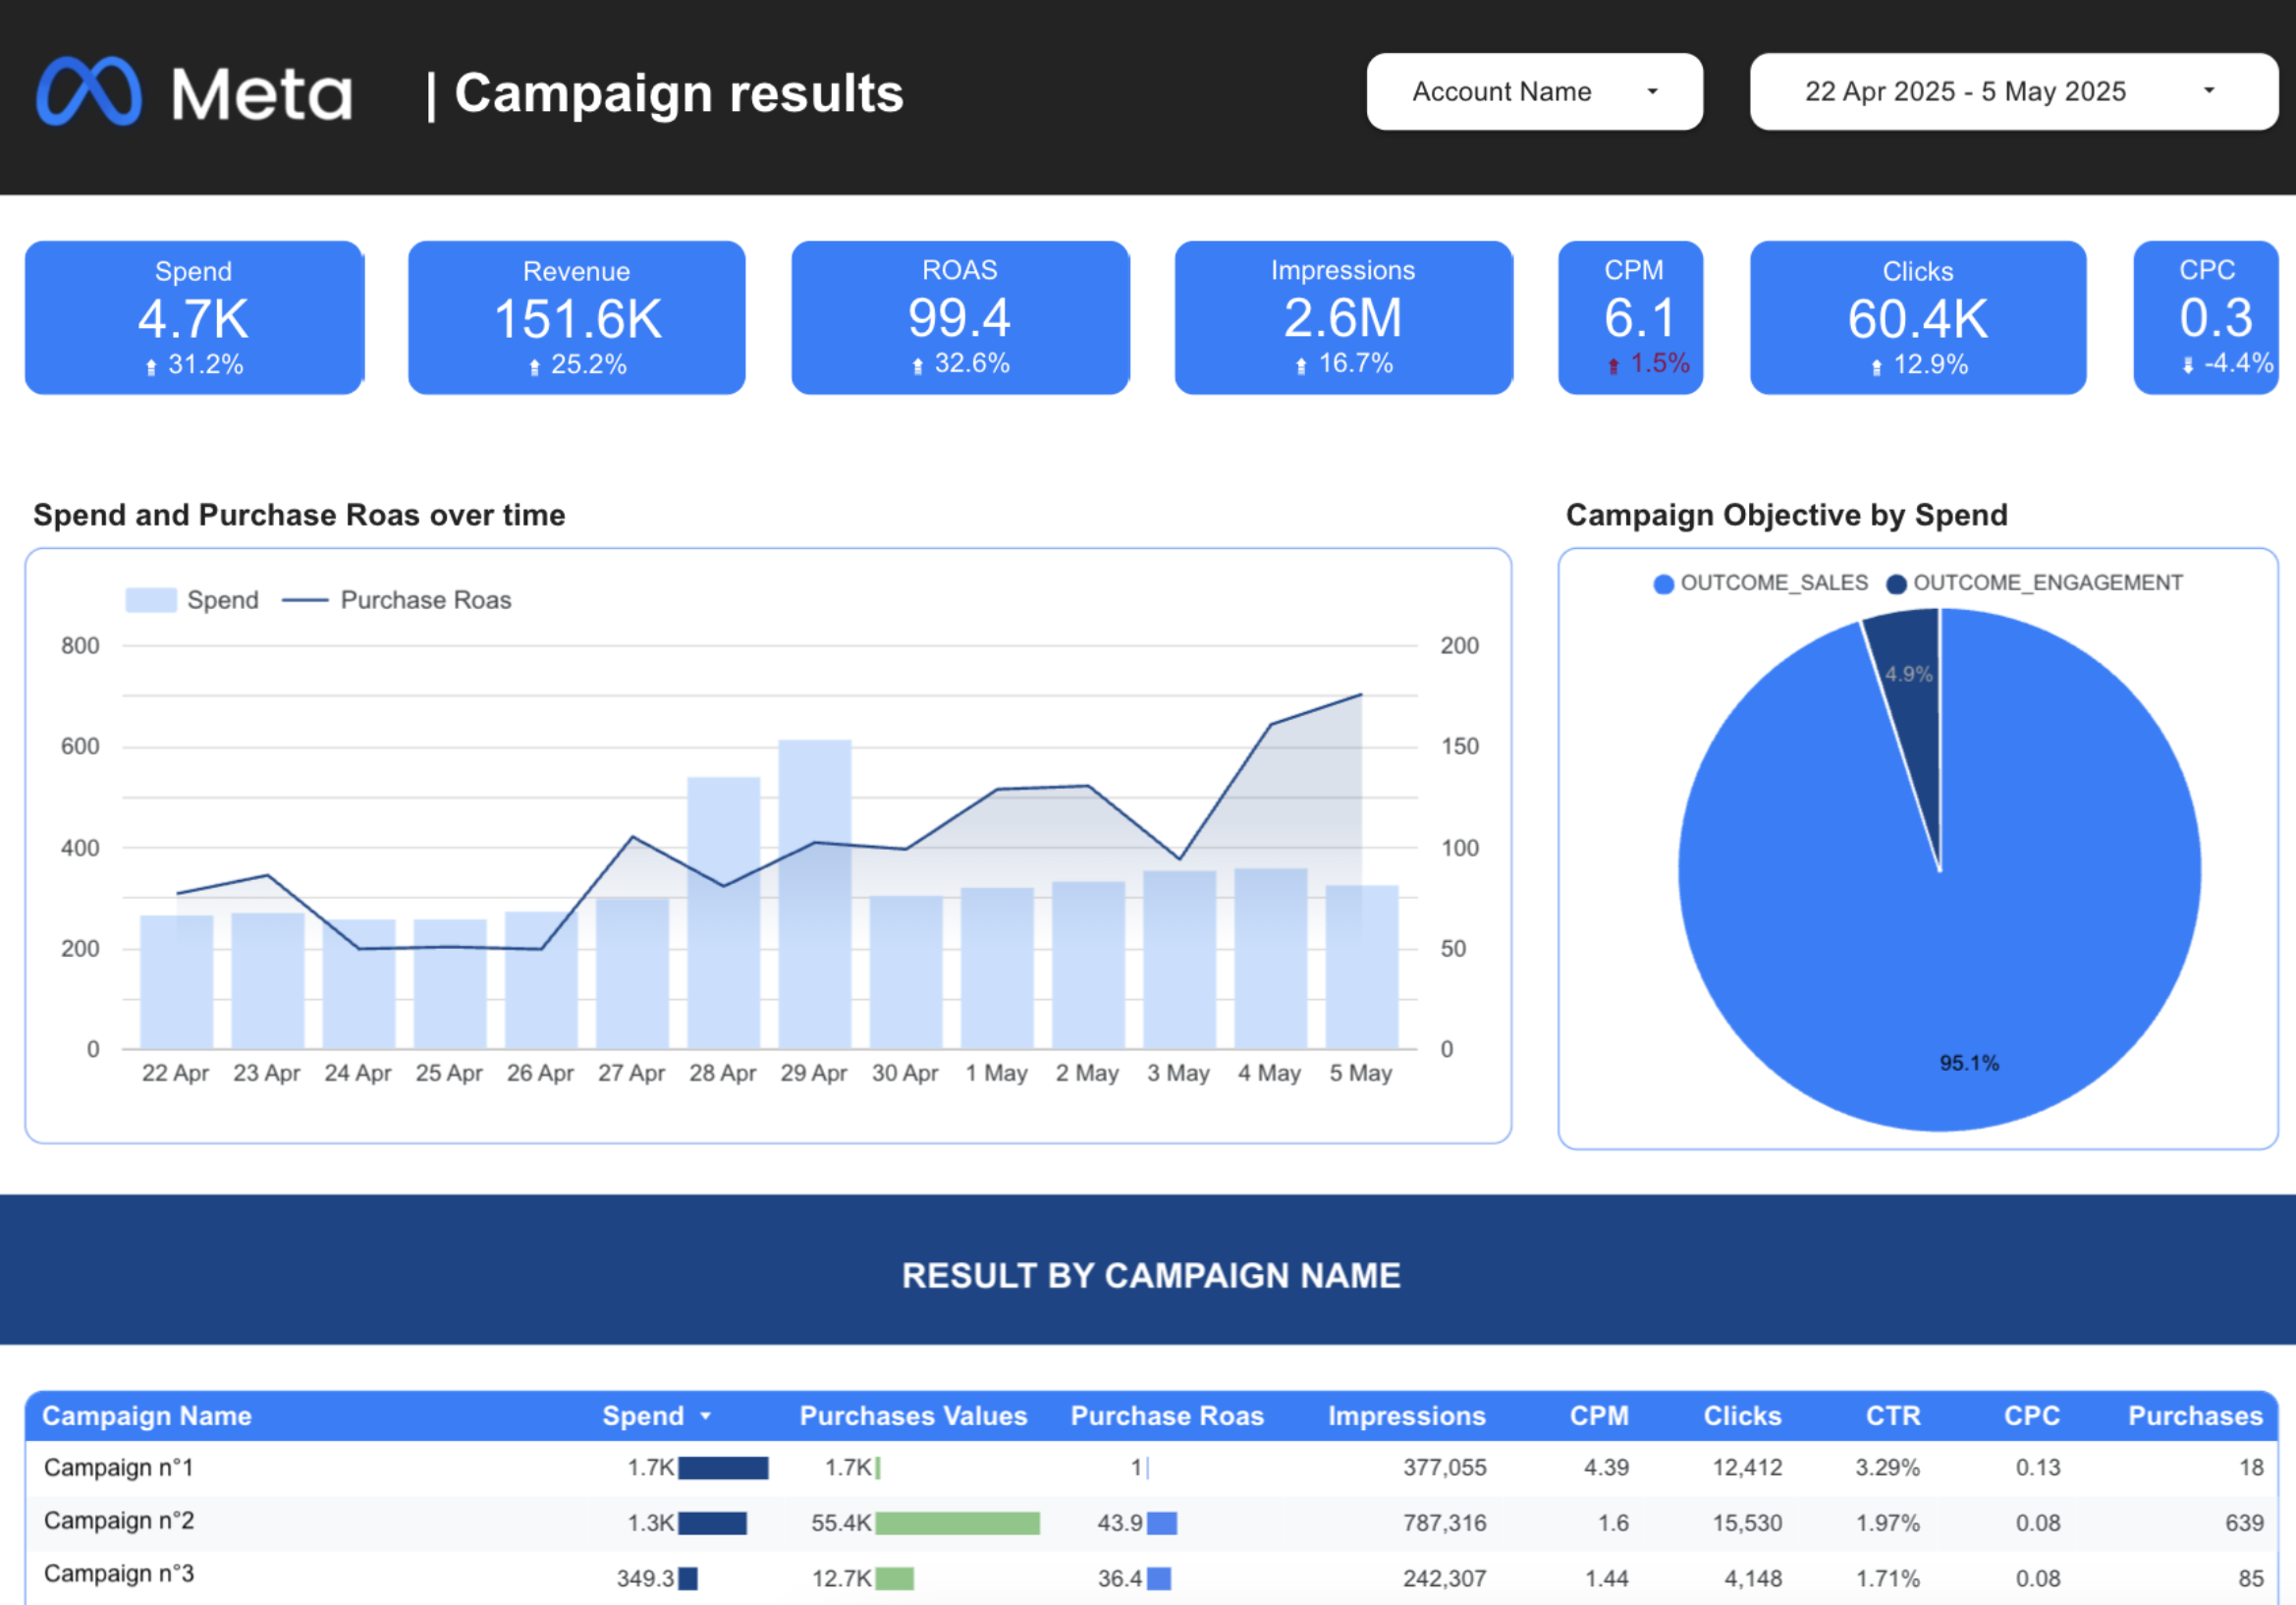
Task: Sort table by the Purchase Roas header
Action: tap(1166, 1416)
